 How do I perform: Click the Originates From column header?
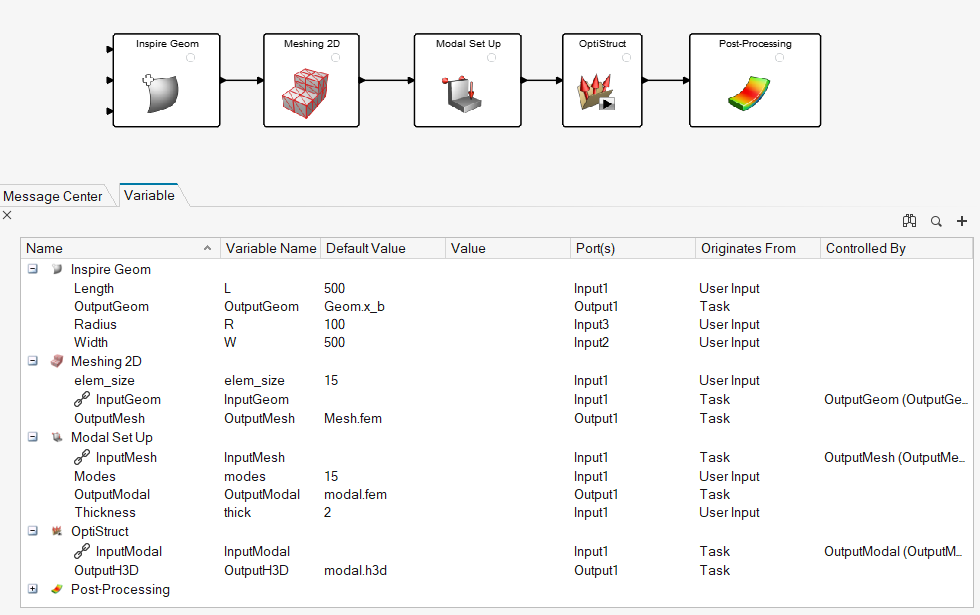click(x=748, y=248)
